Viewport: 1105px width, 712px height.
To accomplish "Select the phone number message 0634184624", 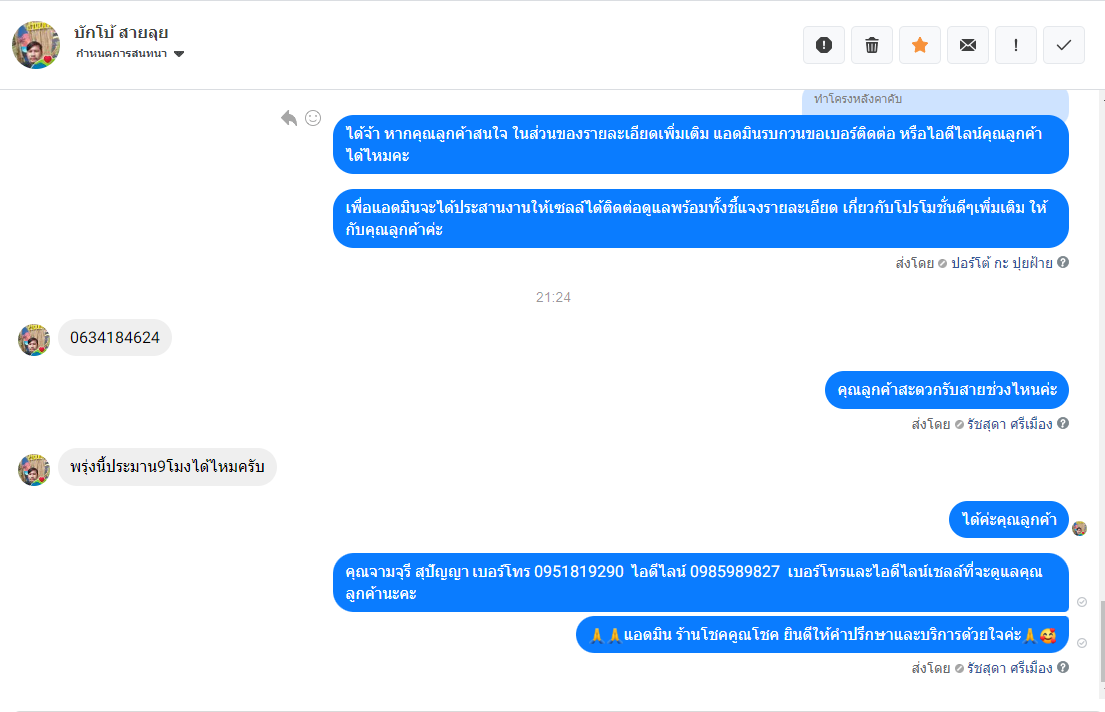I will [115, 338].
